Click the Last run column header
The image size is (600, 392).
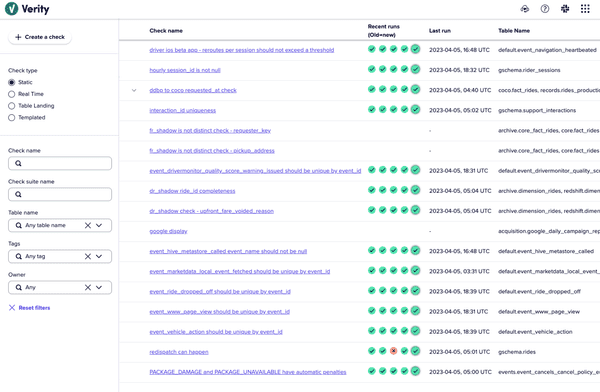[x=440, y=31]
